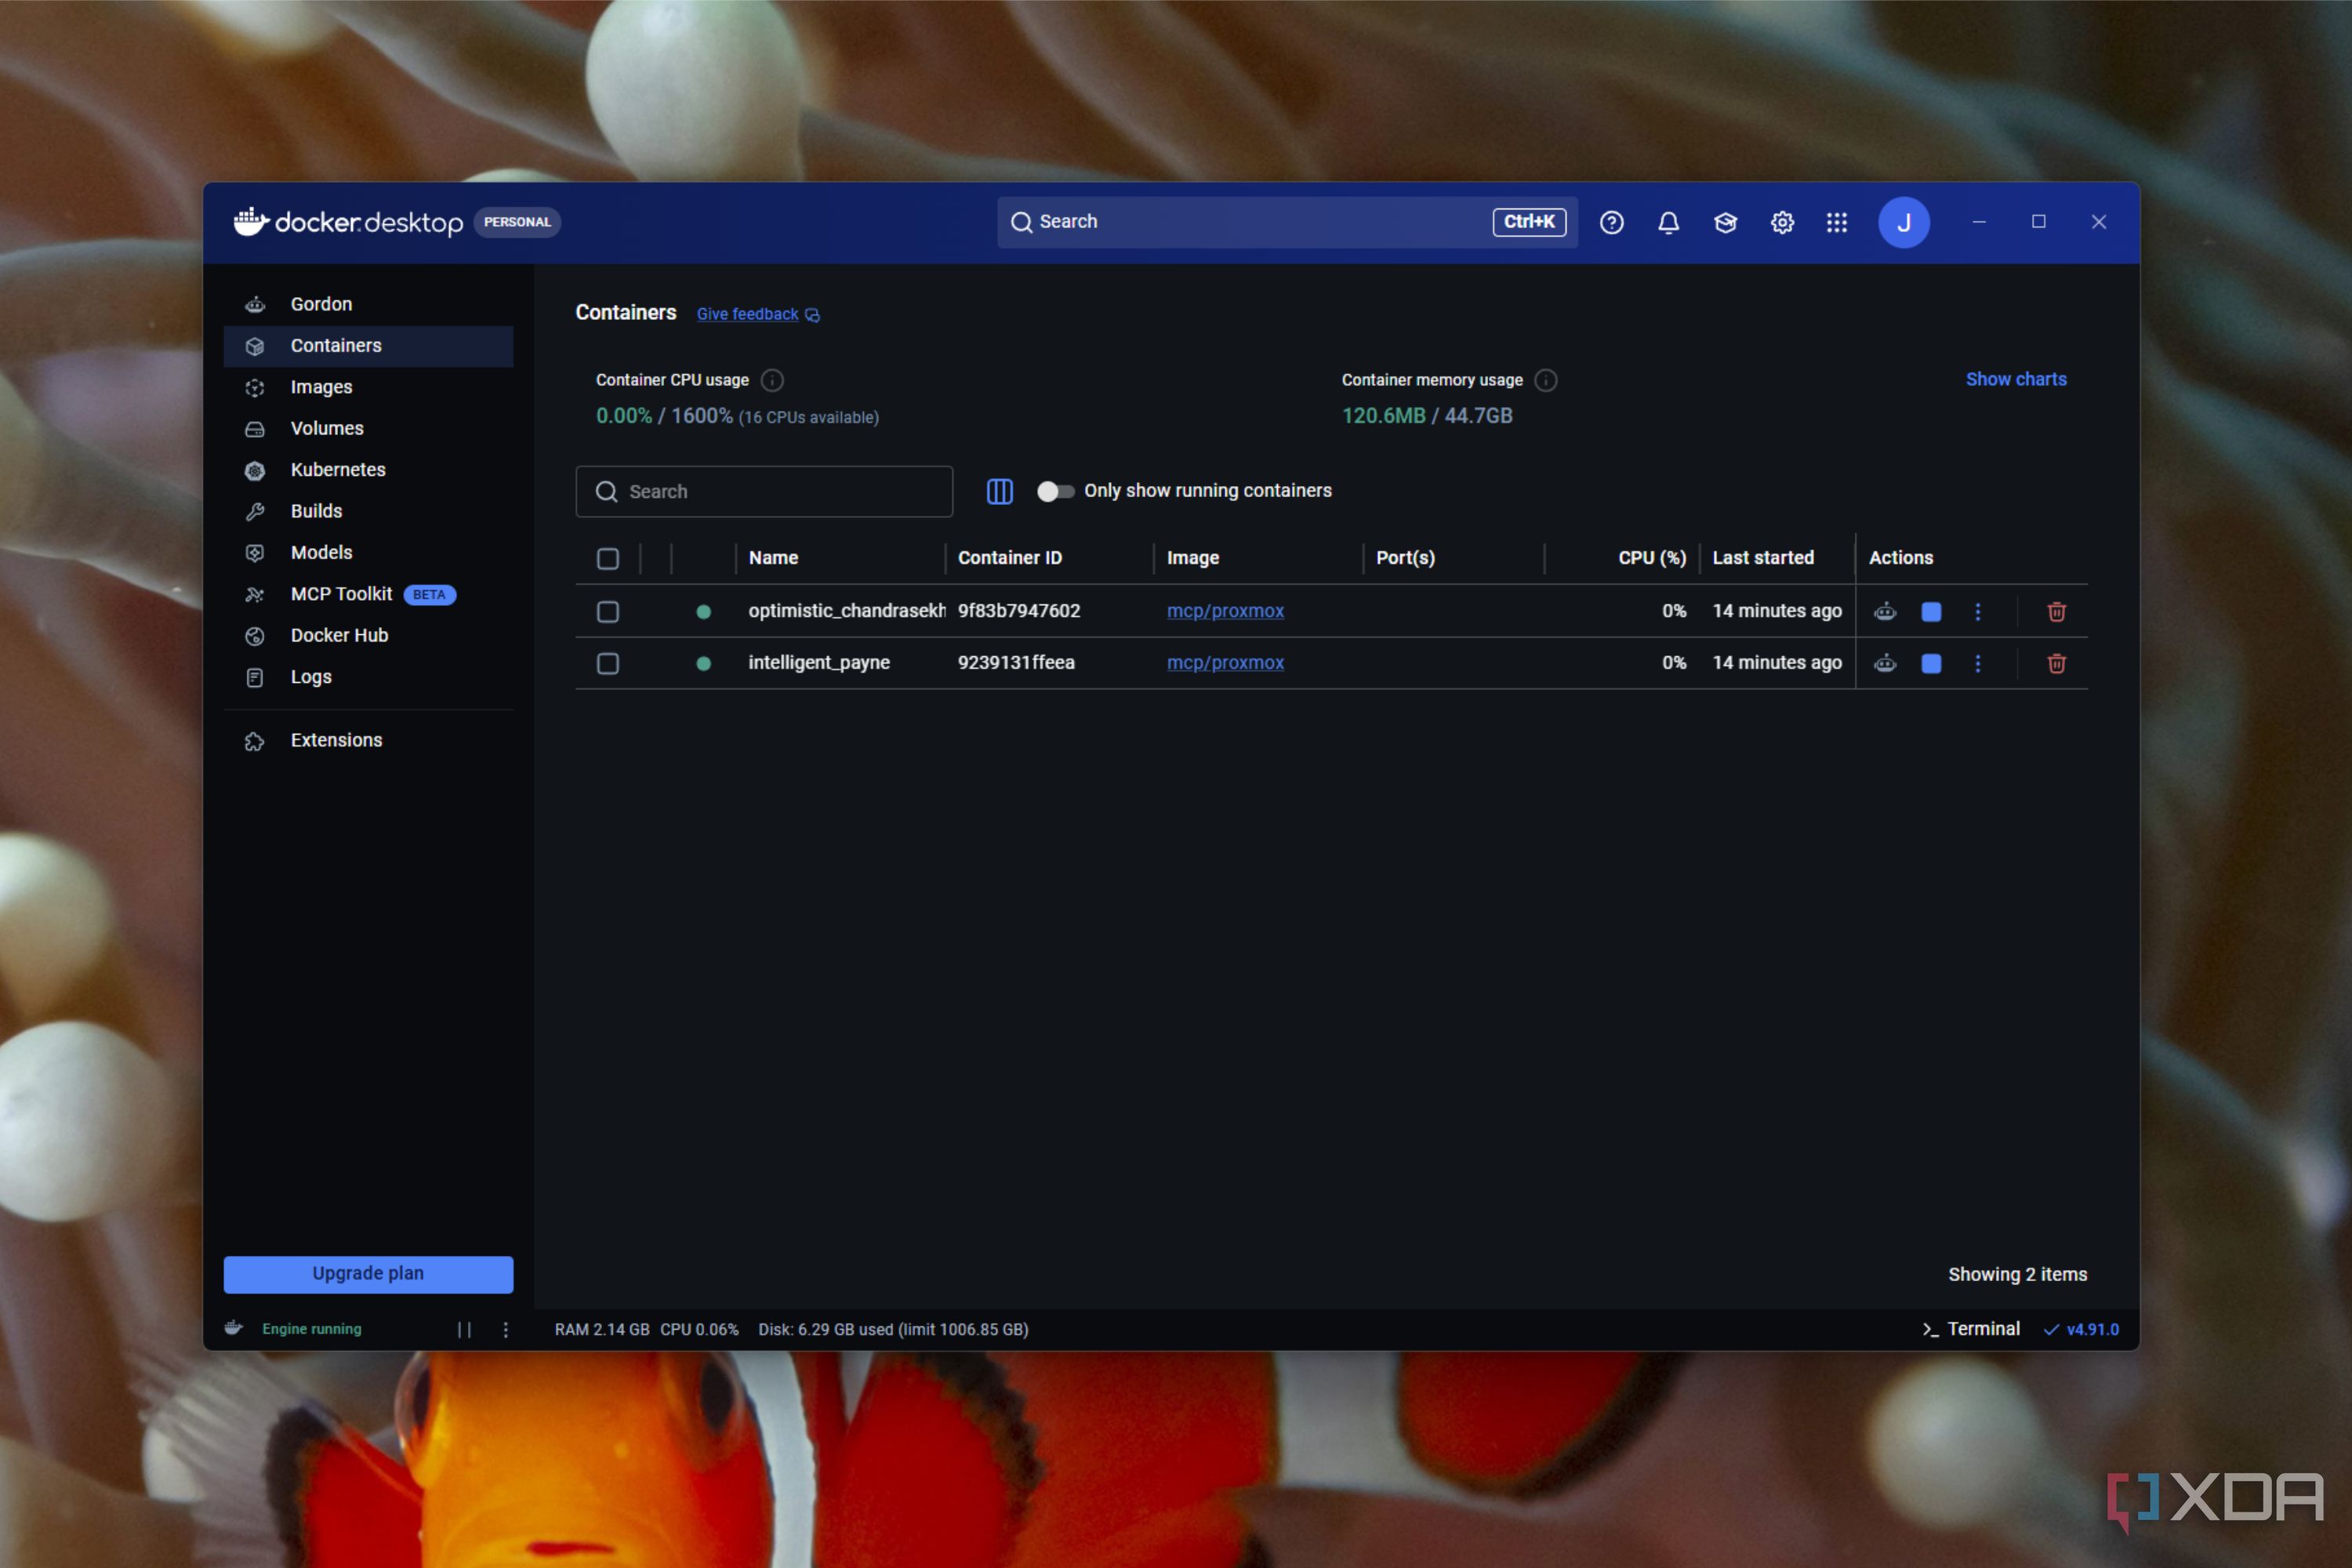This screenshot has width=2352, height=1568.
Task: Open engine options three-dot menu
Action: pos(505,1329)
